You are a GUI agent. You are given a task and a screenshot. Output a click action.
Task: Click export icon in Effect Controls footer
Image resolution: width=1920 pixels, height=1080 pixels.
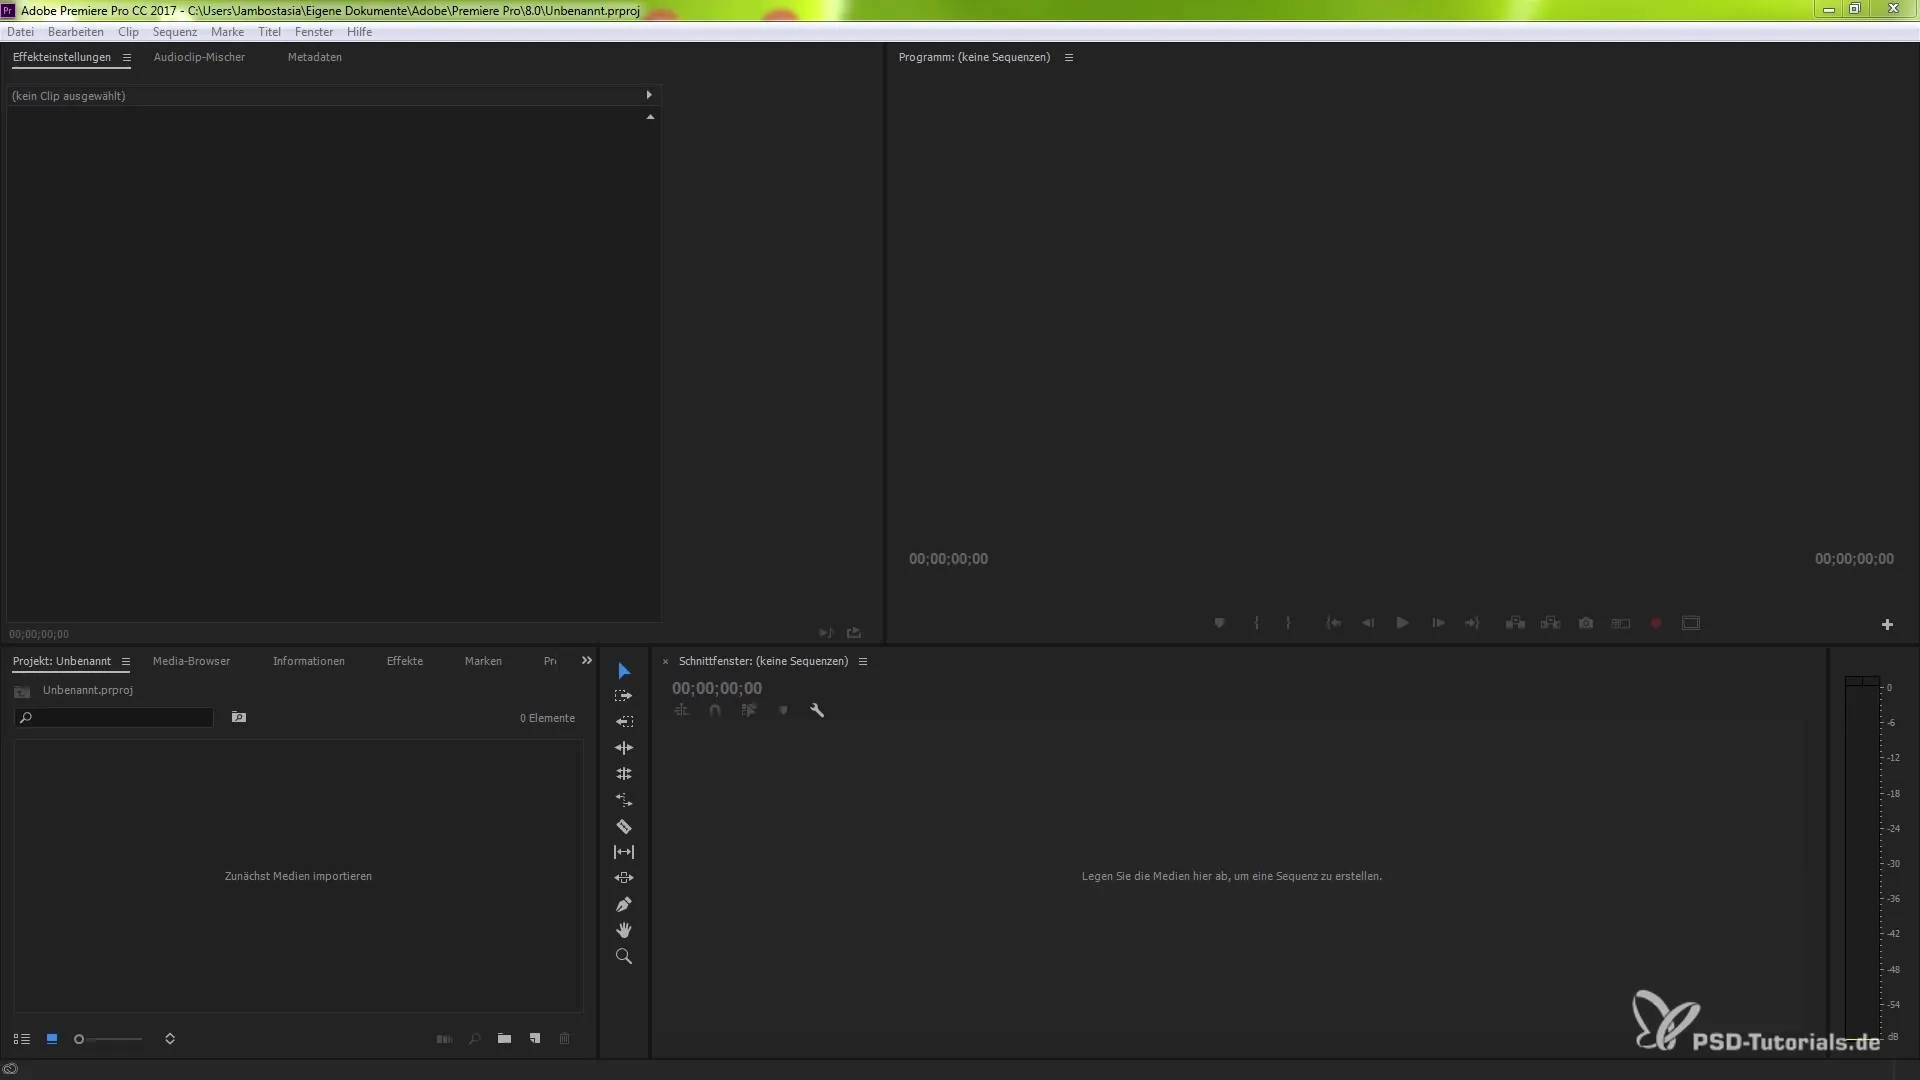pos(854,633)
